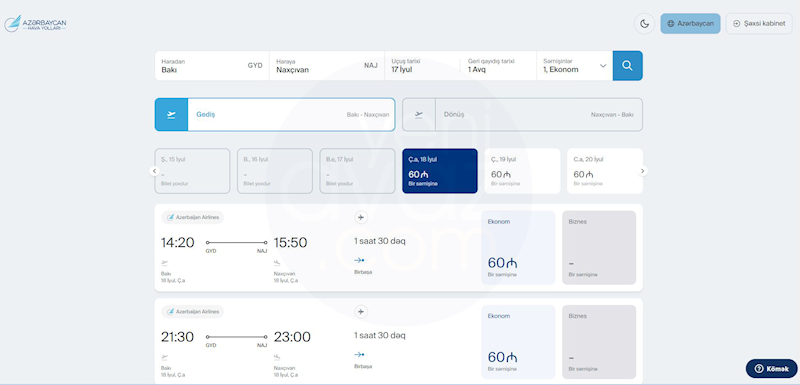This screenshot has width=800, height=385.
Task: Edit the Haradan origin field
Action: click(x=212, y=65)
